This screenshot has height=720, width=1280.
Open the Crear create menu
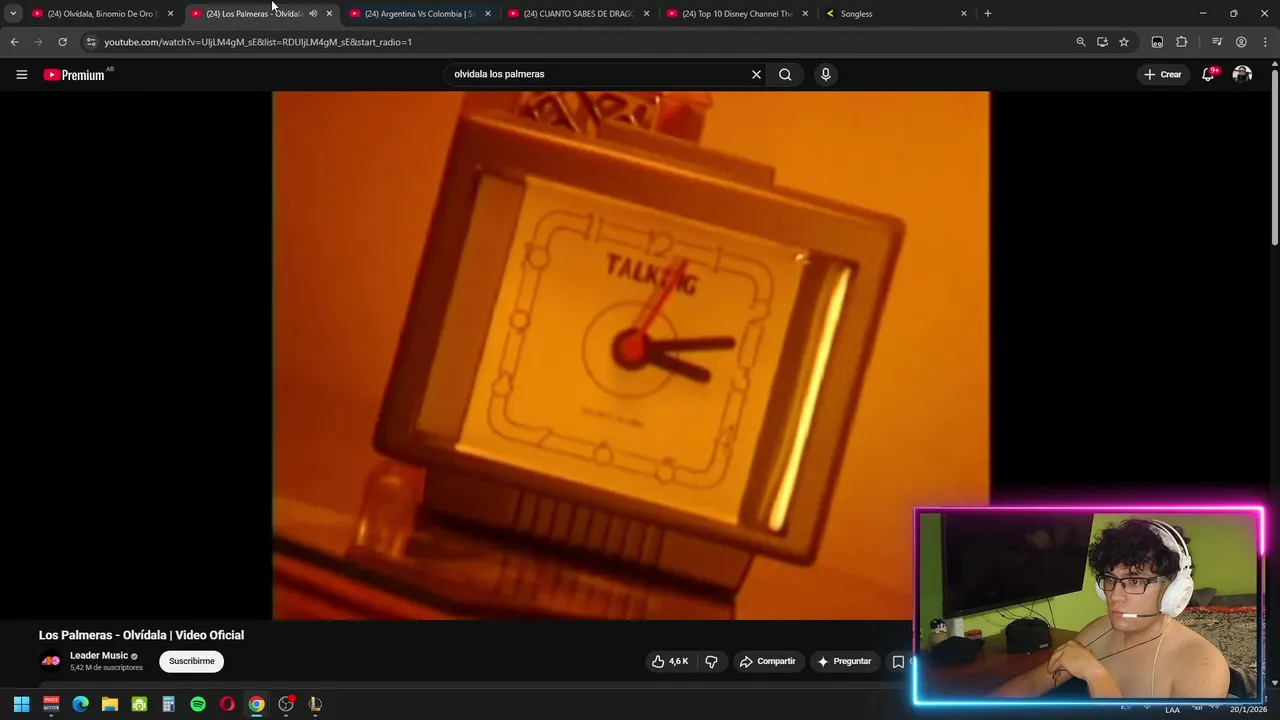[x=1162, y=74]
